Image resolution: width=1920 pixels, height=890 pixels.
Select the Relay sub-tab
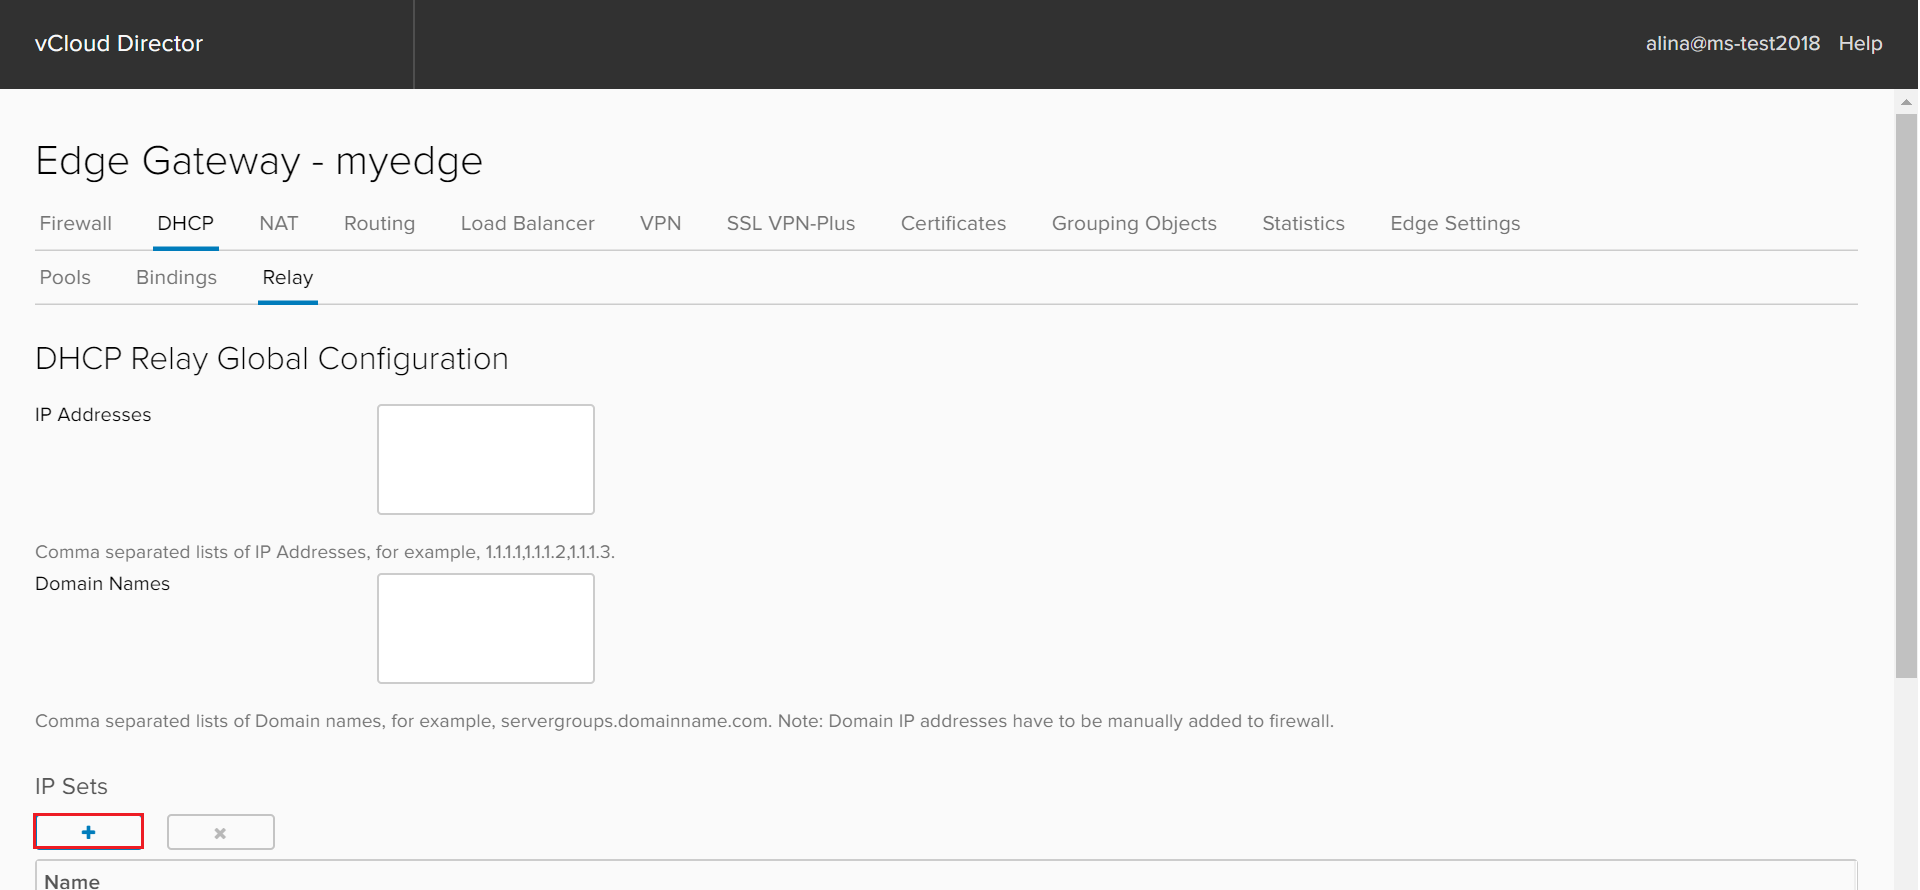288,277
